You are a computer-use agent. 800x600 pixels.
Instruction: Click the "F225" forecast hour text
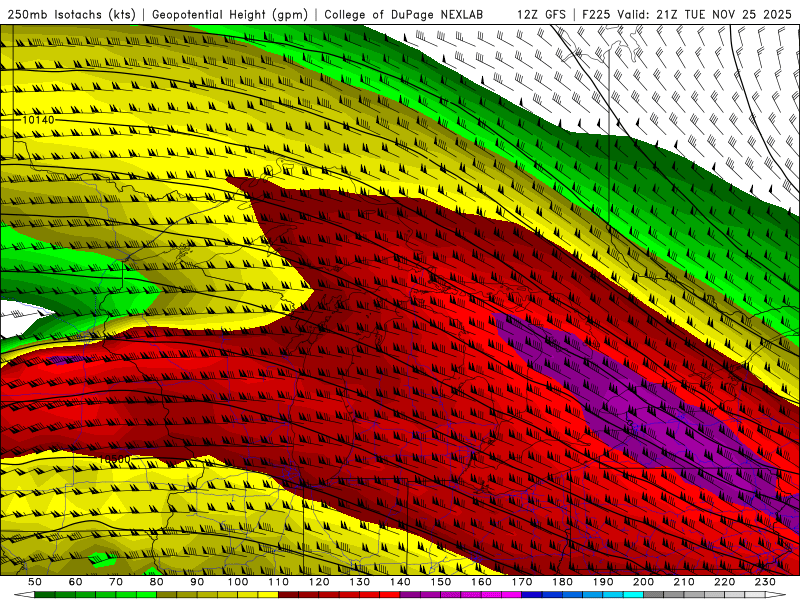[597, 15]
